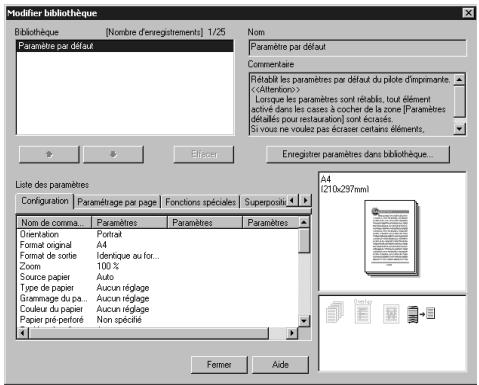Click the printer output arrow icon in the lower preview pane
This screenshot has height=385, width=479.
click(x=421, y=314)
